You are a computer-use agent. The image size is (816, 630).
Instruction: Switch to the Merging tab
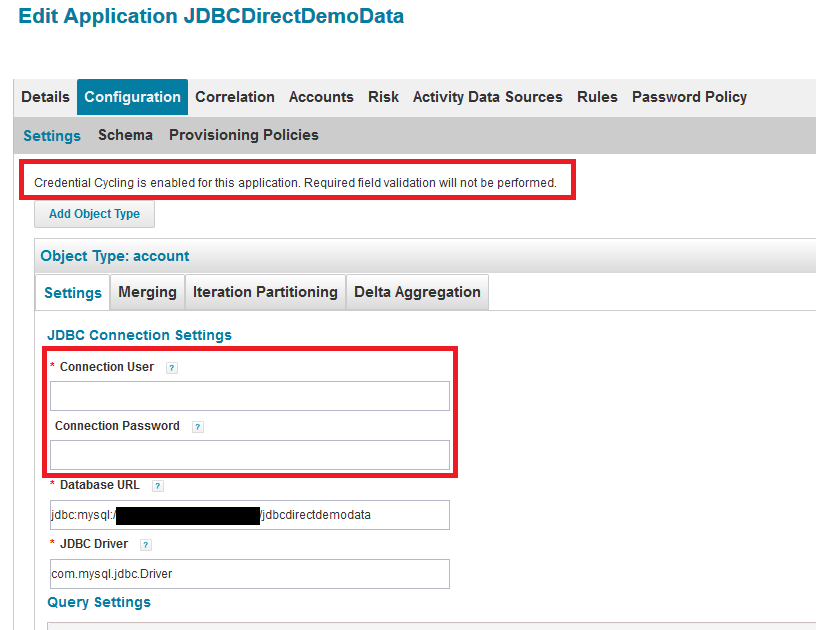147,292
